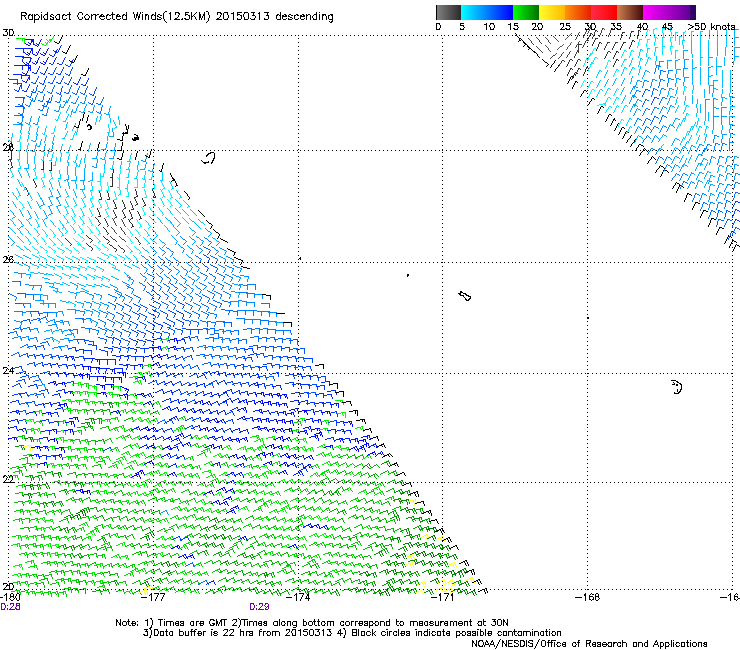Click the 'NOAA/NESDIS/Office of Research and Applications' credit
Viewport: 740px width, 650px height.
coord(589,643)
